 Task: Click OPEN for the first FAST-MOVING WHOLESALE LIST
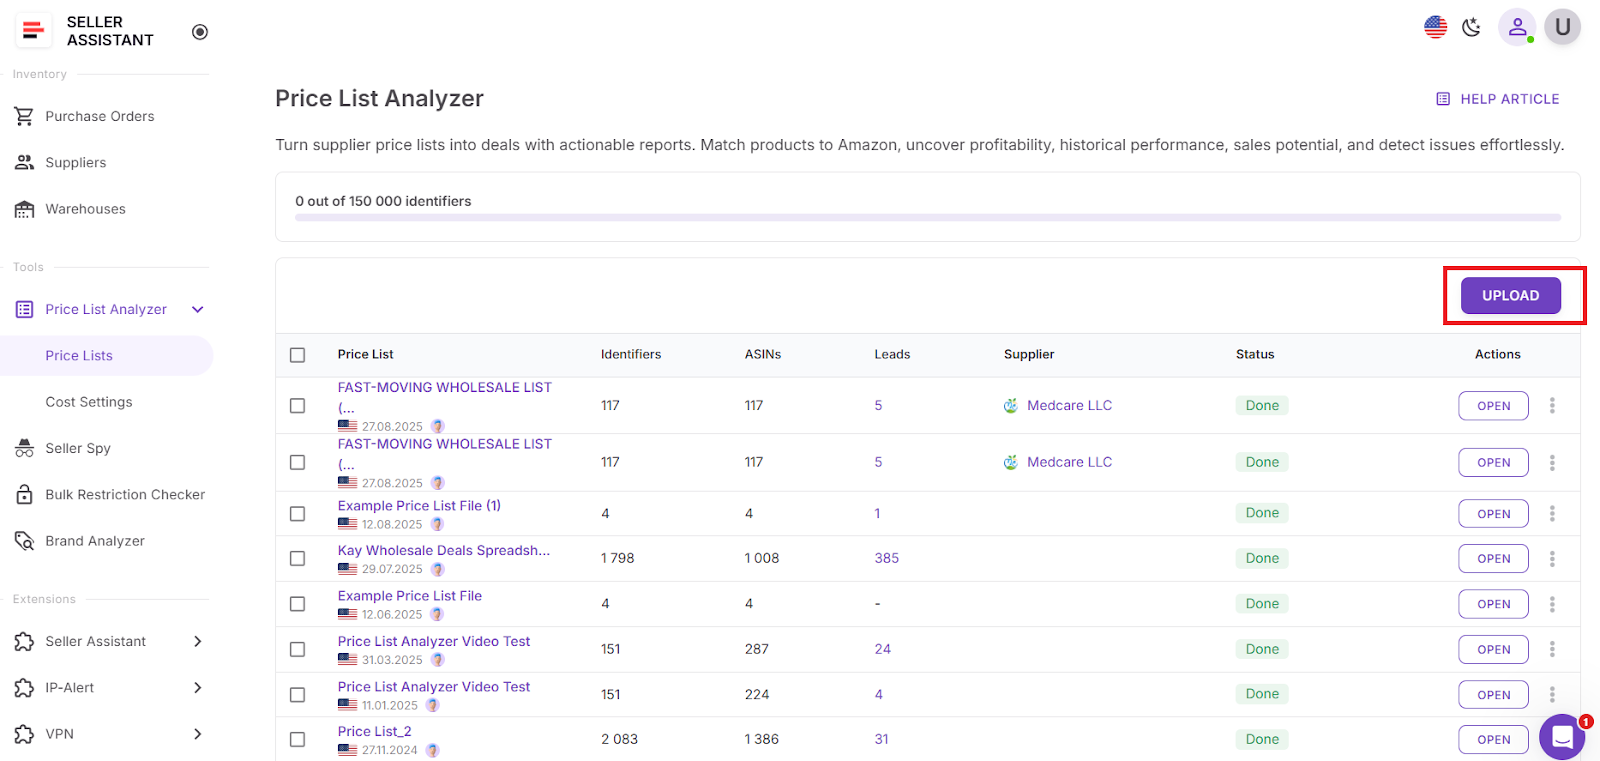1494,406
